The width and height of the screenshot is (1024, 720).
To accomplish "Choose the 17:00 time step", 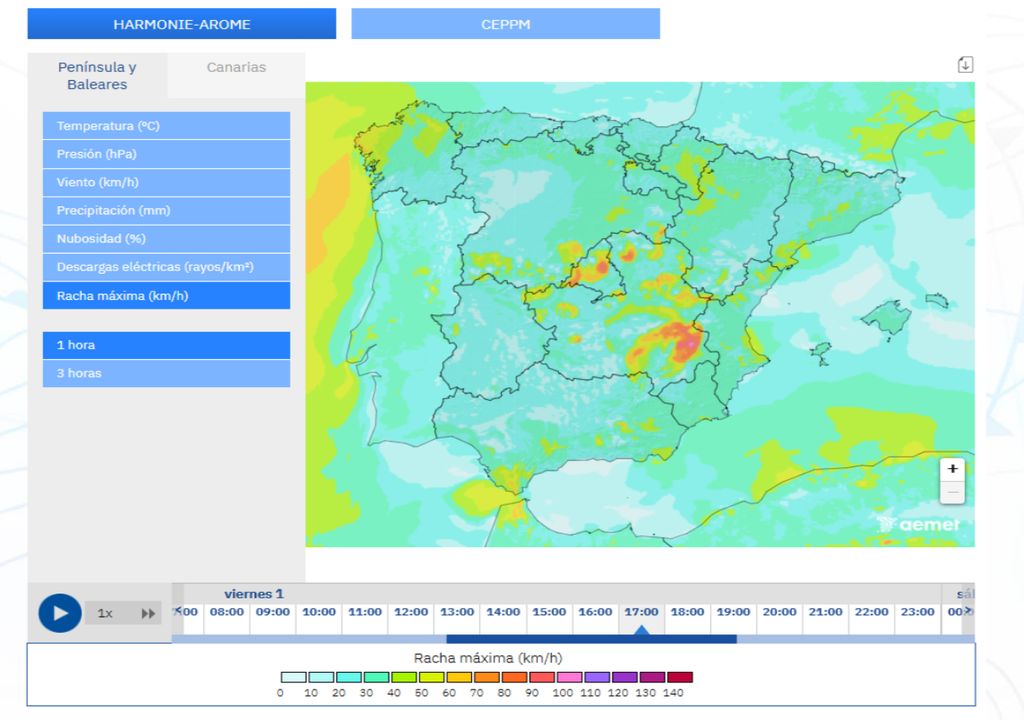I will click(641, 612).
